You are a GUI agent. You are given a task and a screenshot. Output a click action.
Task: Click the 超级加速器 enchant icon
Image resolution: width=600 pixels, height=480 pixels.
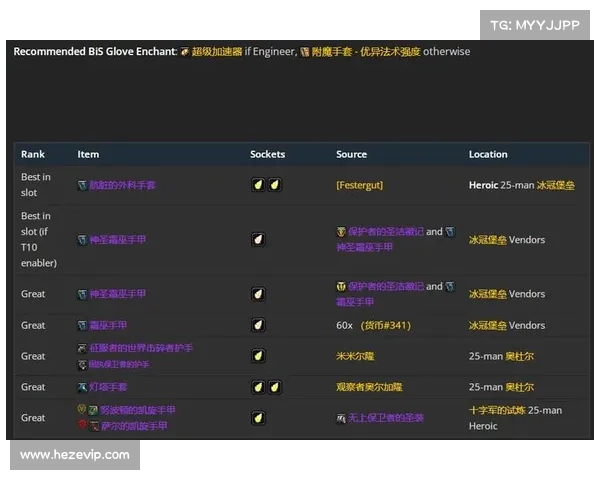pos(185,52)
